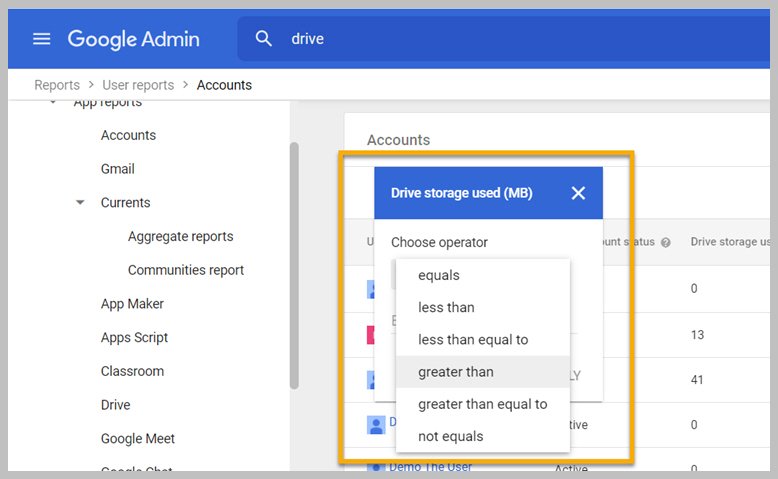This screenshot has width=778, height=479.
Task: Open Apps Script report
Action: coord(134,338)
